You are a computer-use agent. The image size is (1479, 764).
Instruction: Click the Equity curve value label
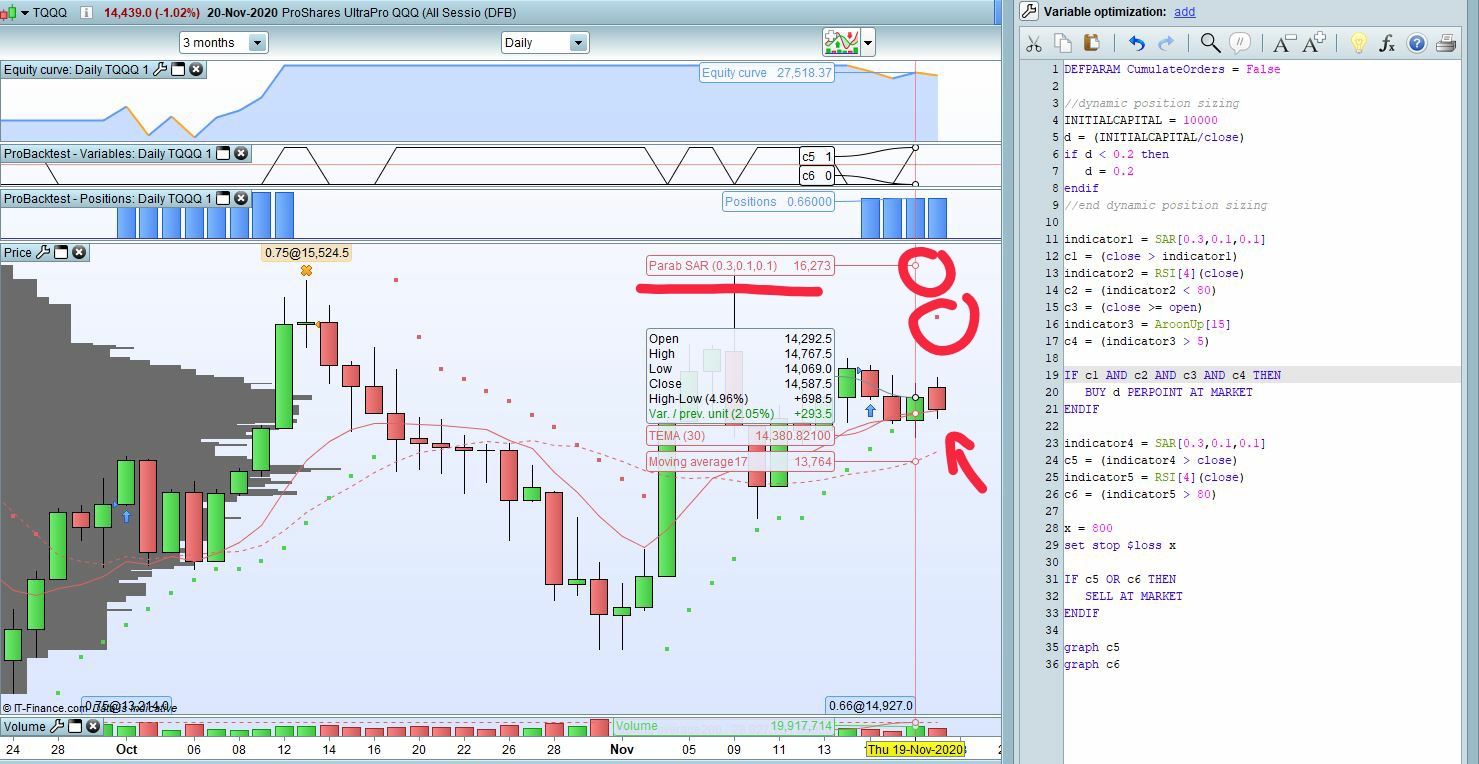767,73
